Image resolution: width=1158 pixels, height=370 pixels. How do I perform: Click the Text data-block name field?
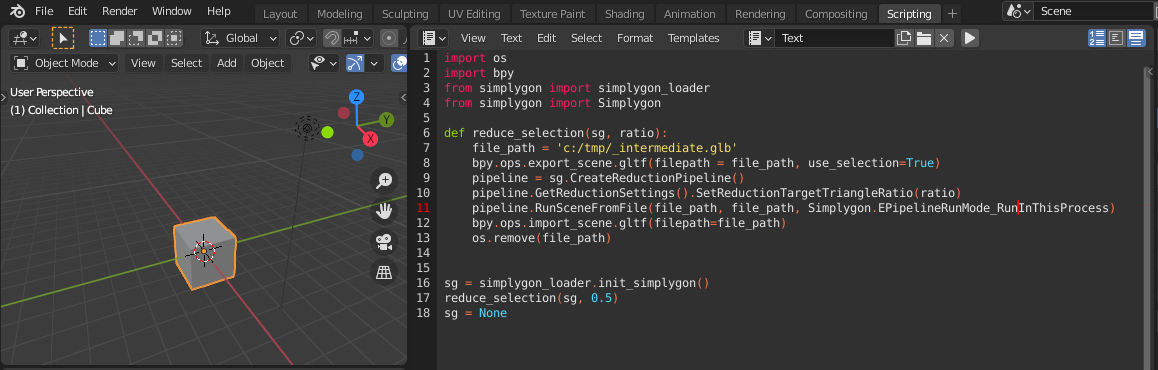pos(834,38)
